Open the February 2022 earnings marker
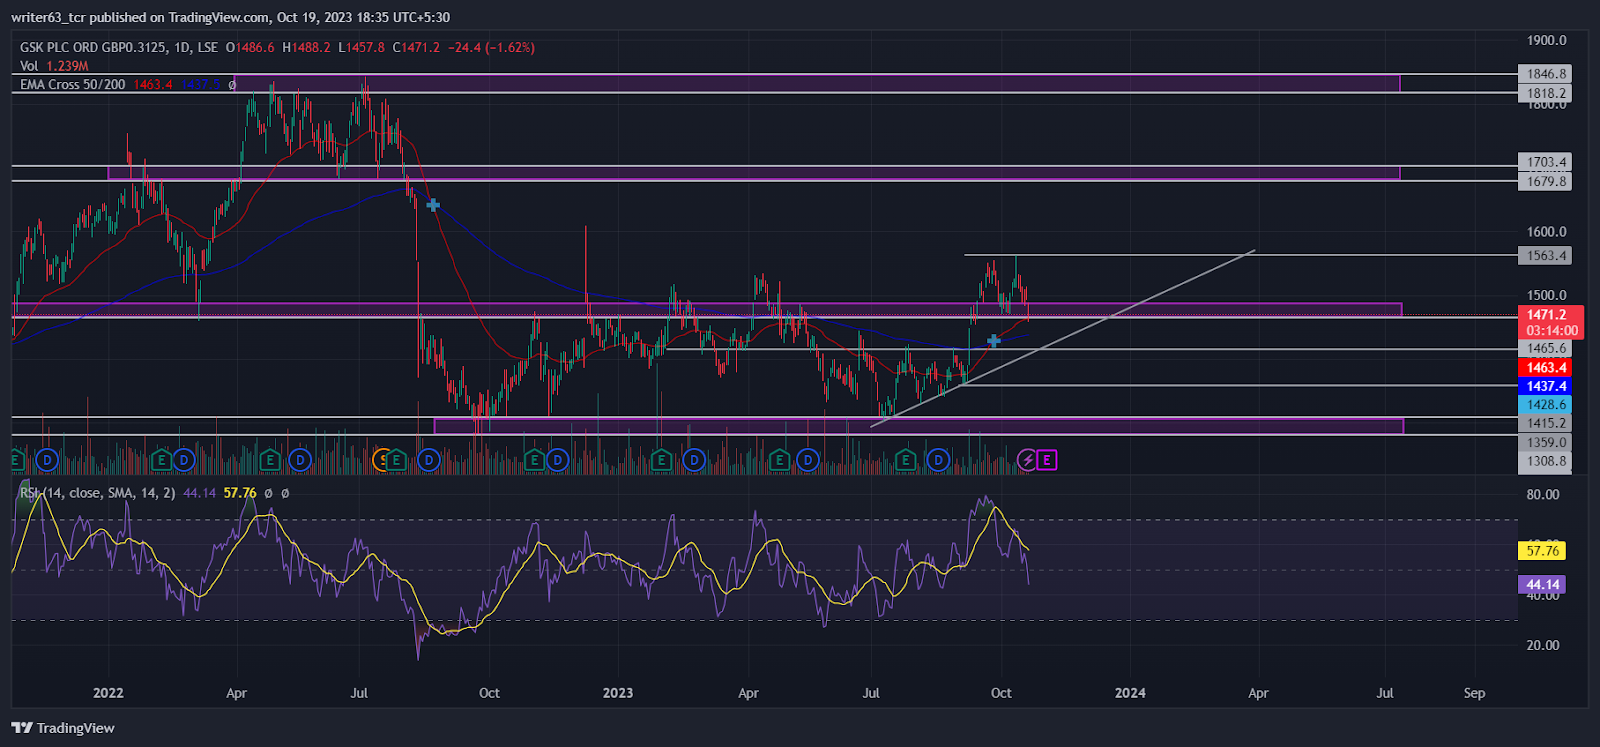Viewport: 1600px width, 747px height. (x=161, y=460)
